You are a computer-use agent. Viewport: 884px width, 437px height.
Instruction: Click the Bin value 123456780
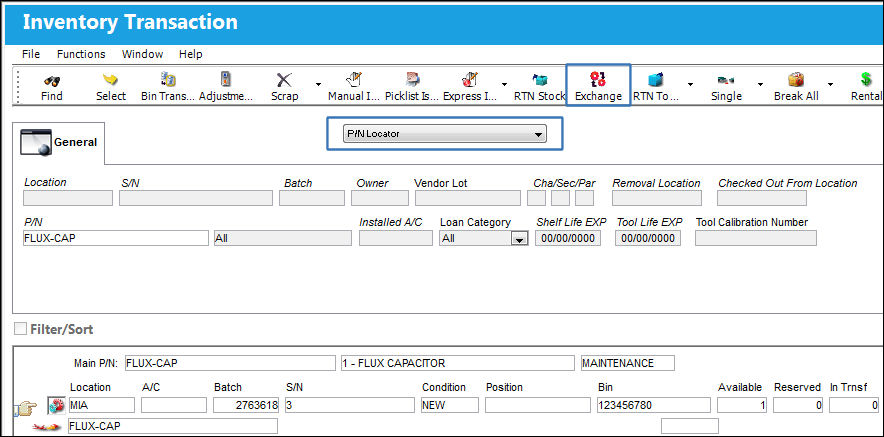[x=653, y=405]
